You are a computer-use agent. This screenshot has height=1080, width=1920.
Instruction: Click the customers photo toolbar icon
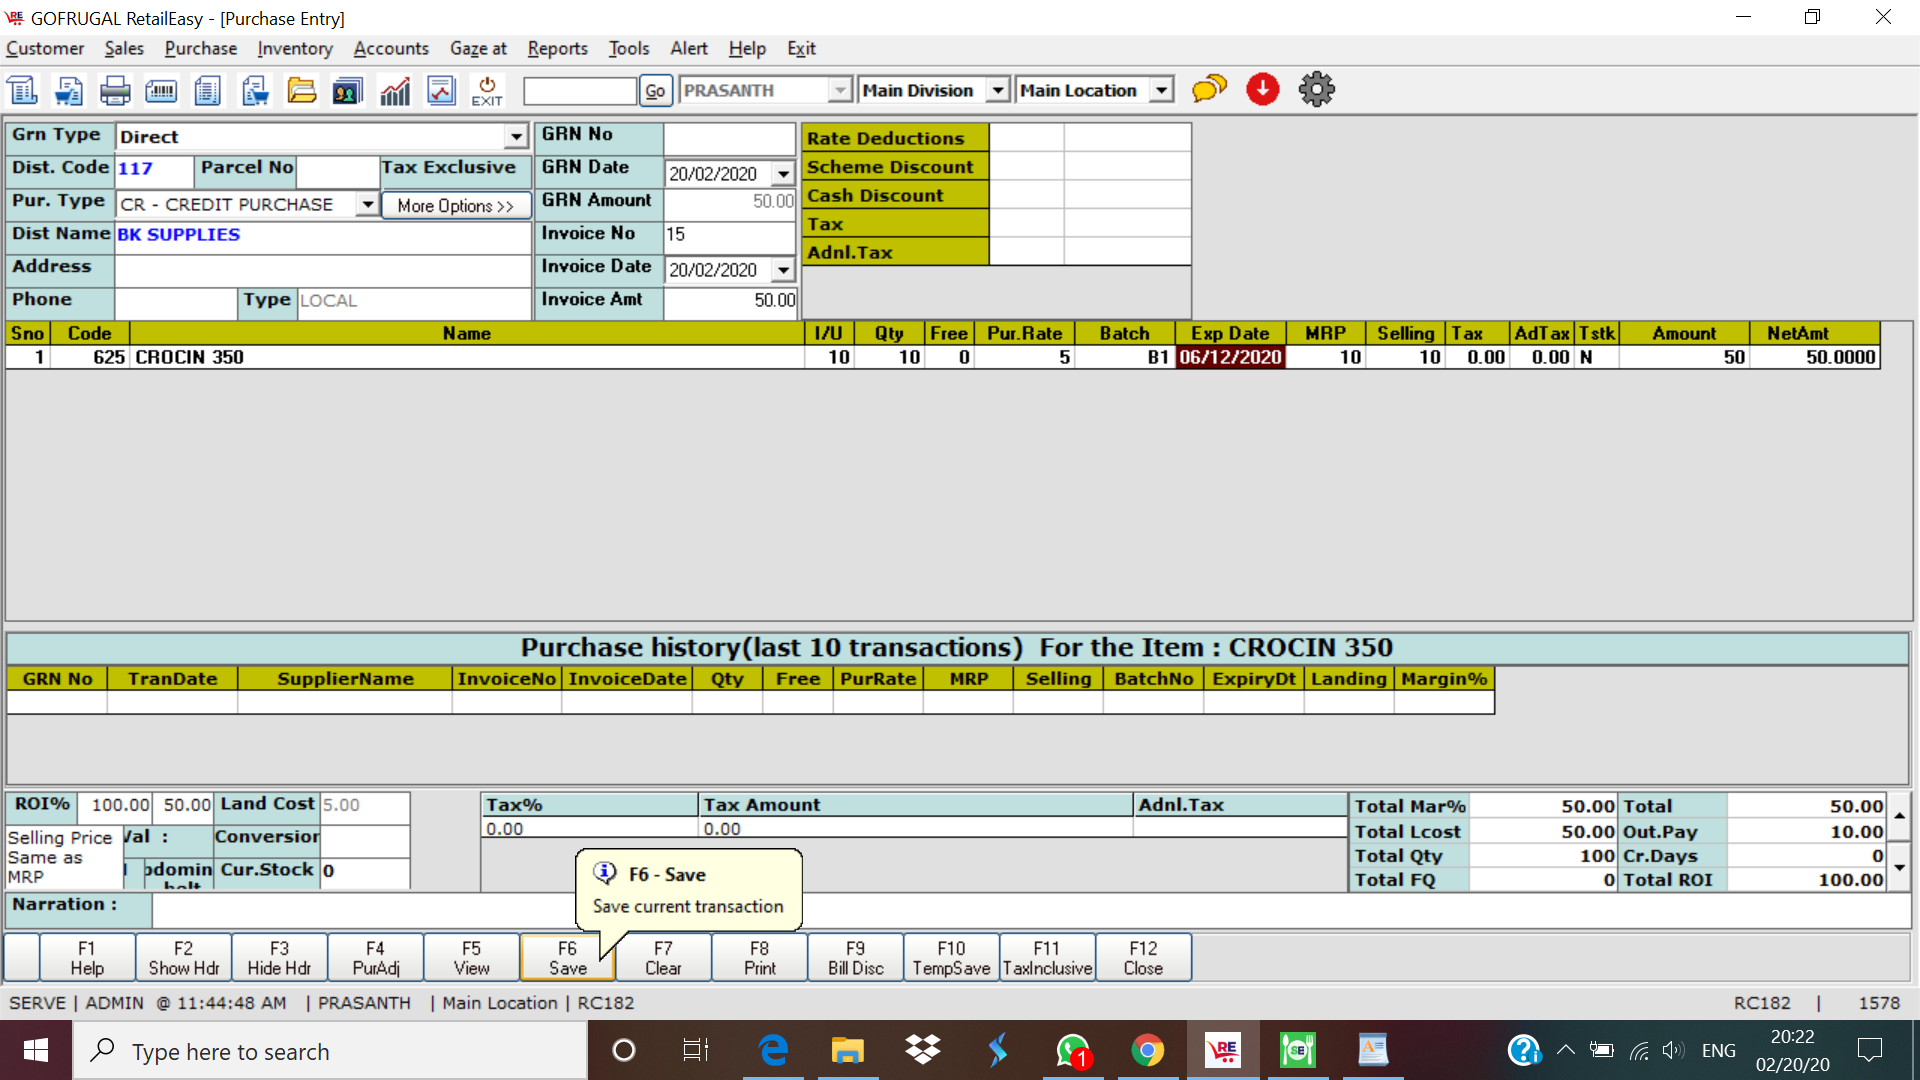point(348,91)
